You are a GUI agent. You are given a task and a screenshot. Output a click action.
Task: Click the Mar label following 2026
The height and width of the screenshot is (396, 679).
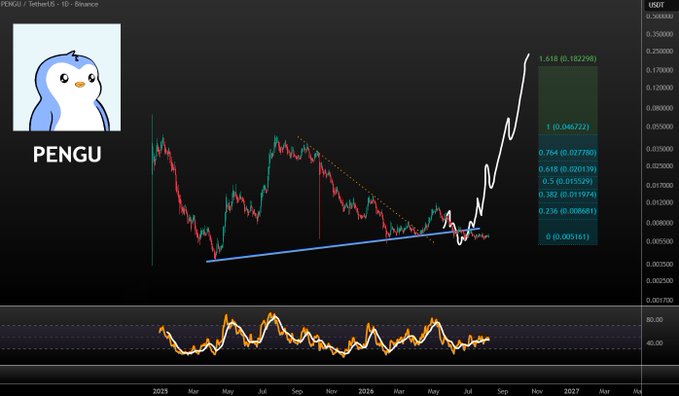coord(399,391)
